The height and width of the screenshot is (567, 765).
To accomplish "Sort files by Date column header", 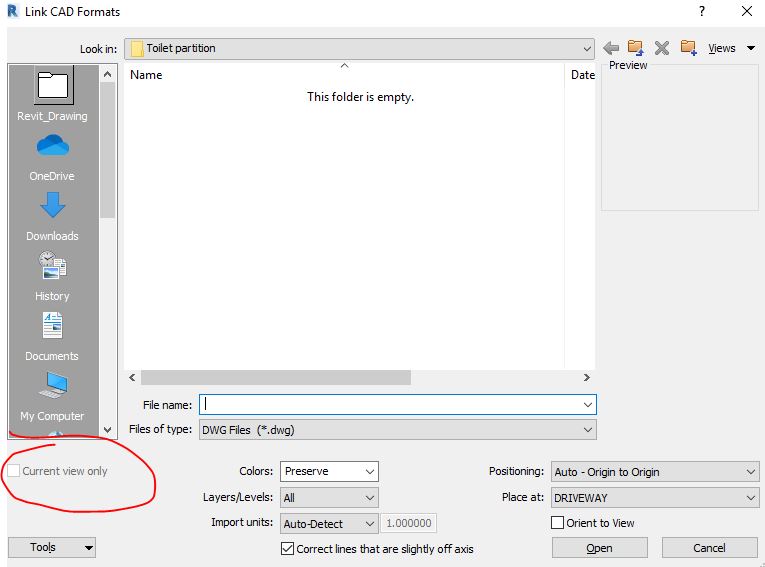I will point(583,75).
